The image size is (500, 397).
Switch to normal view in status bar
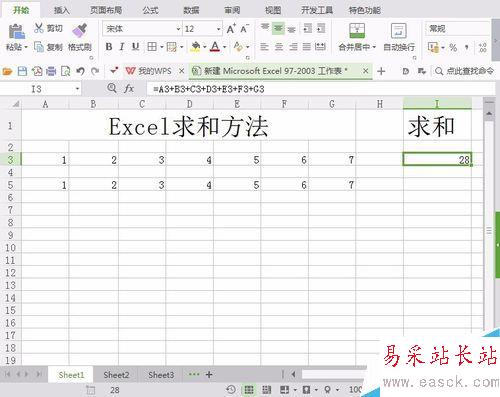pyautogui.click(x=249, y=390)
